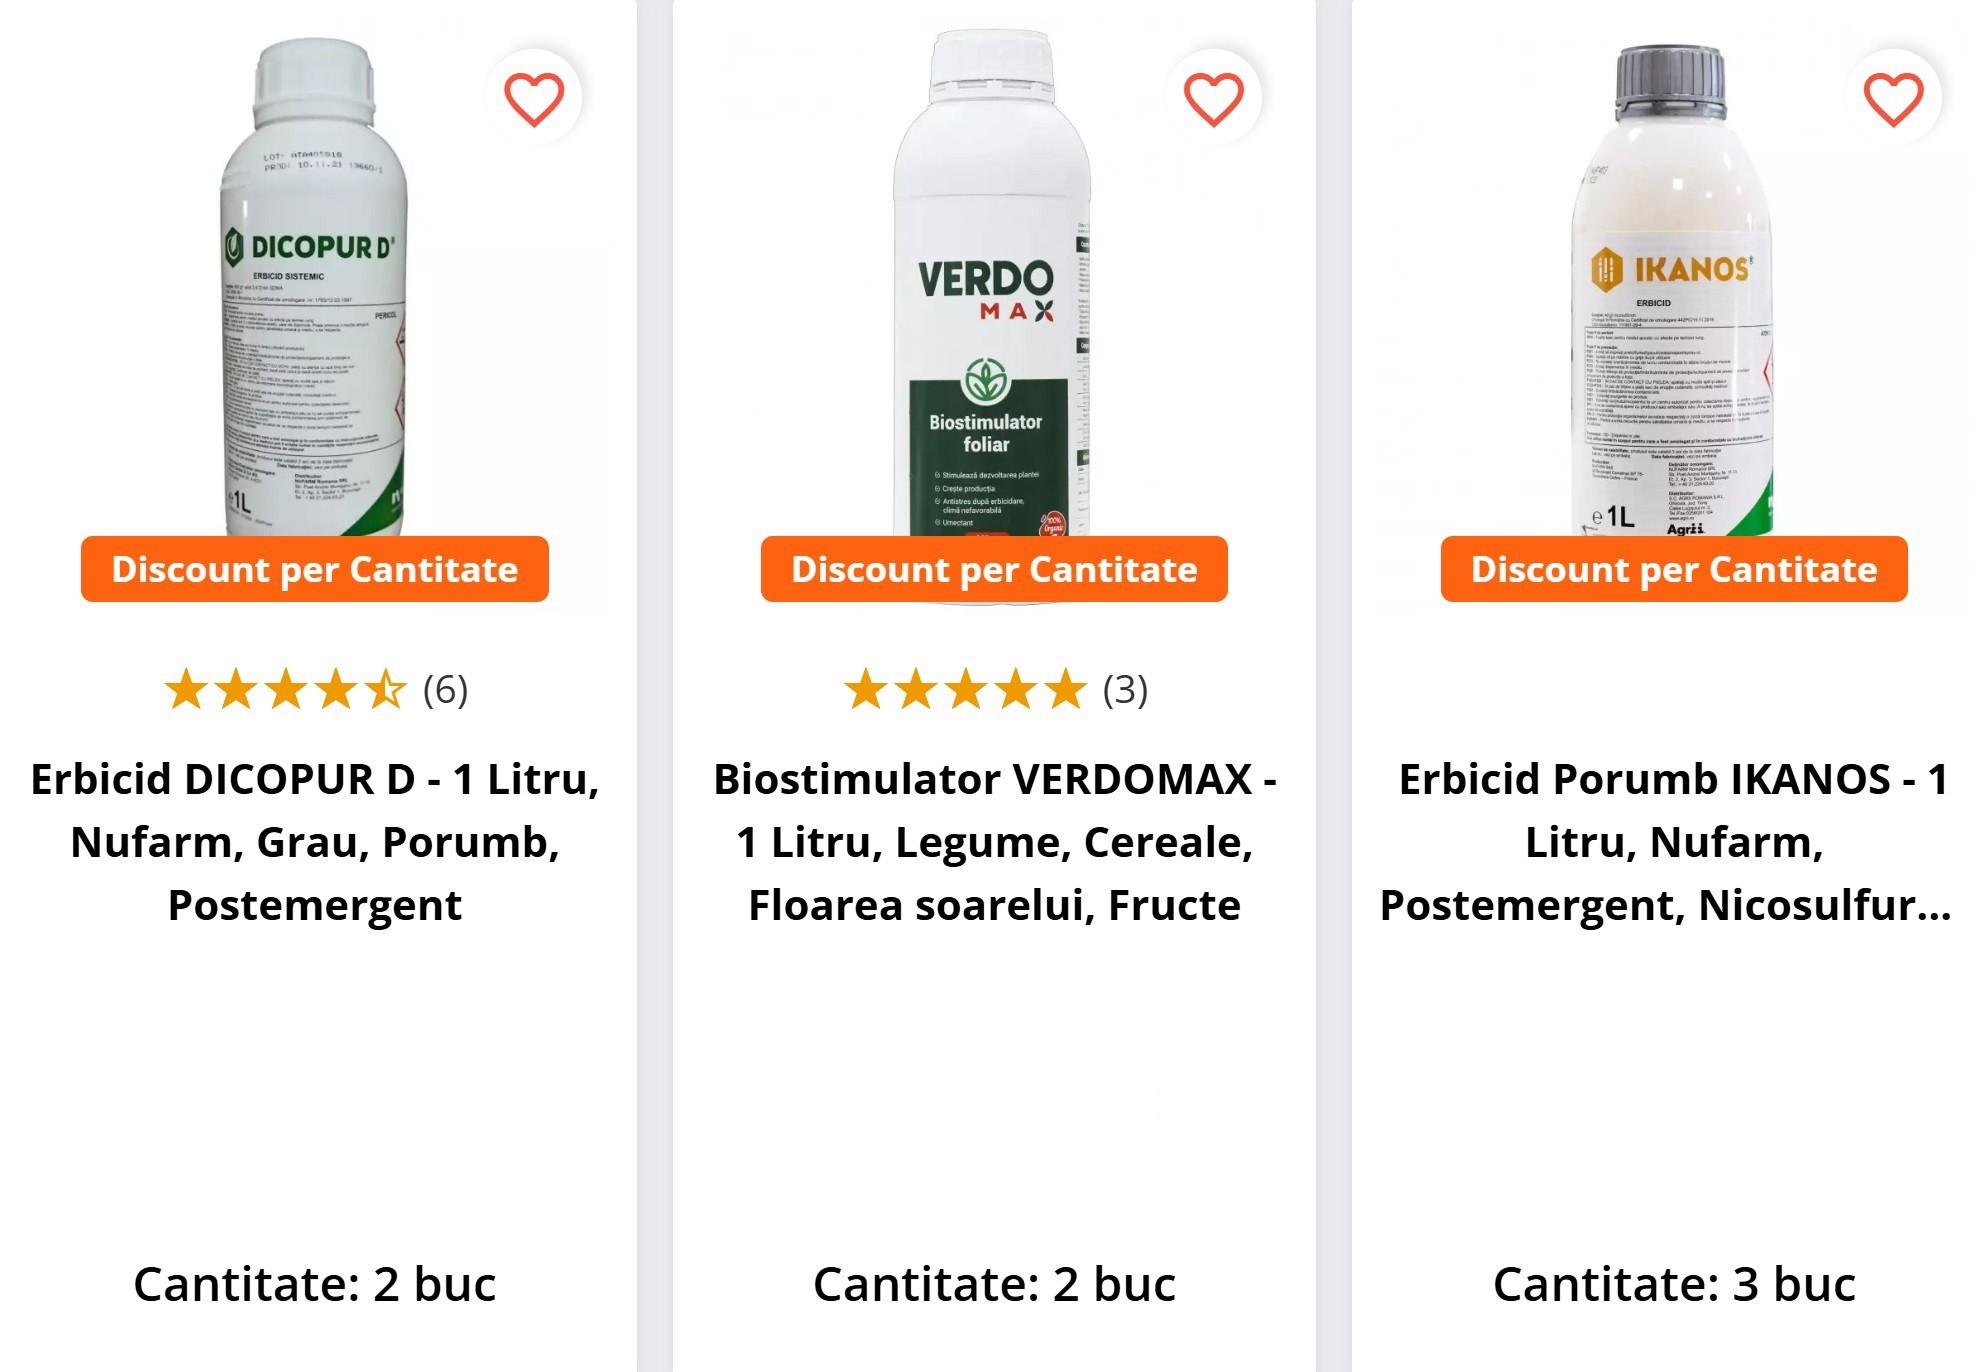Open Erbicid Porumb IKANOS product title link
Image resolution: width=1986 pixels, height=1372 pixels.
click(x=1666, y=842)
